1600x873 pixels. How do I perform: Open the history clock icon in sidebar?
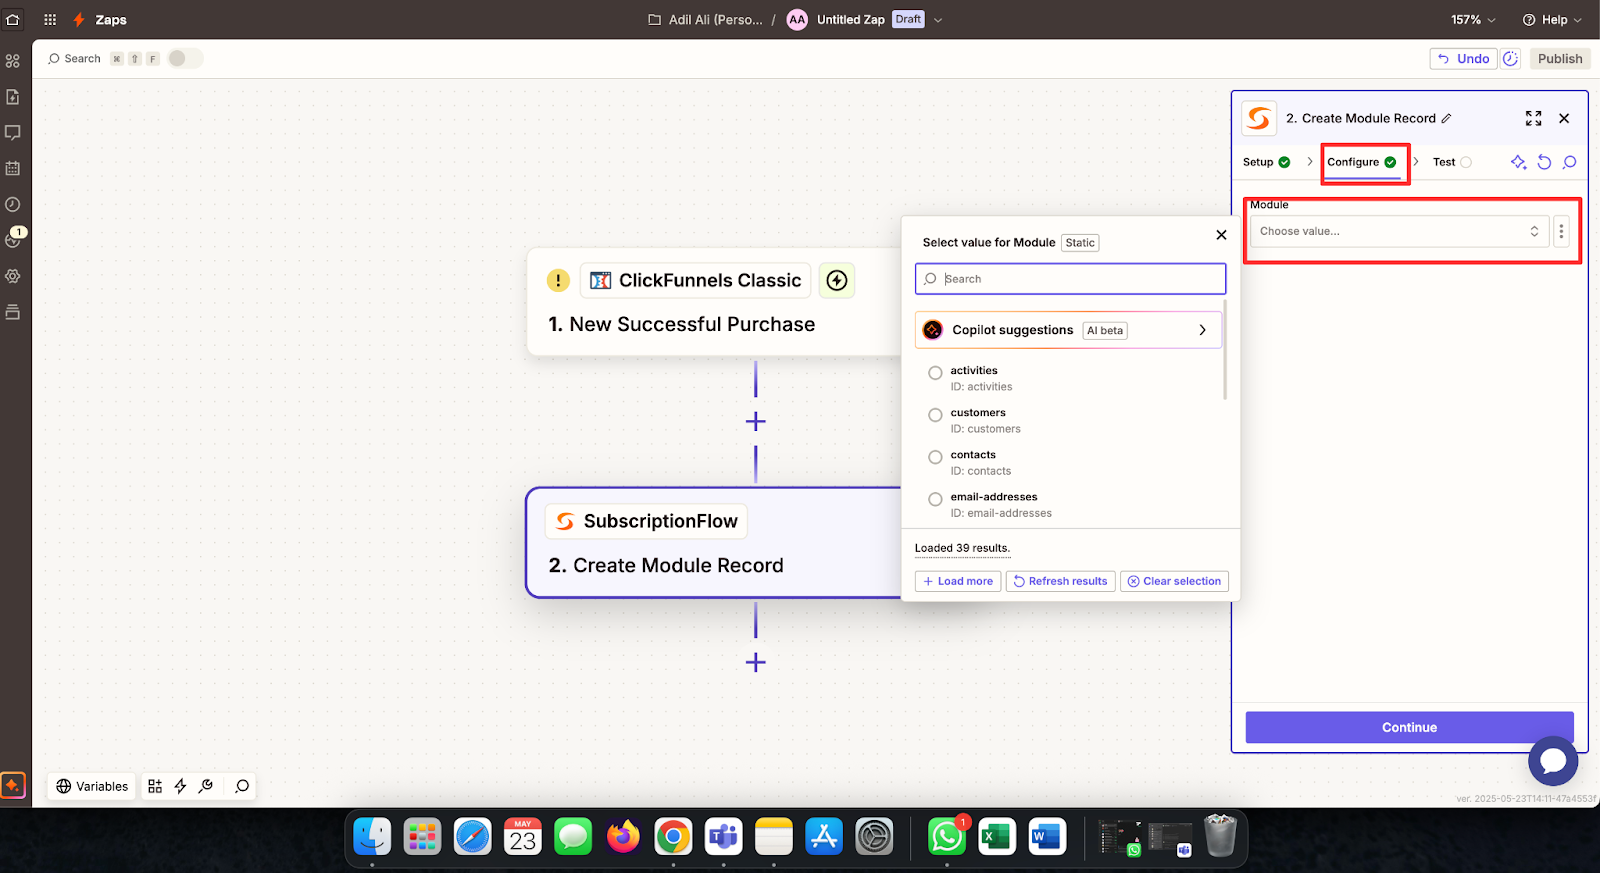click(13, 204)
